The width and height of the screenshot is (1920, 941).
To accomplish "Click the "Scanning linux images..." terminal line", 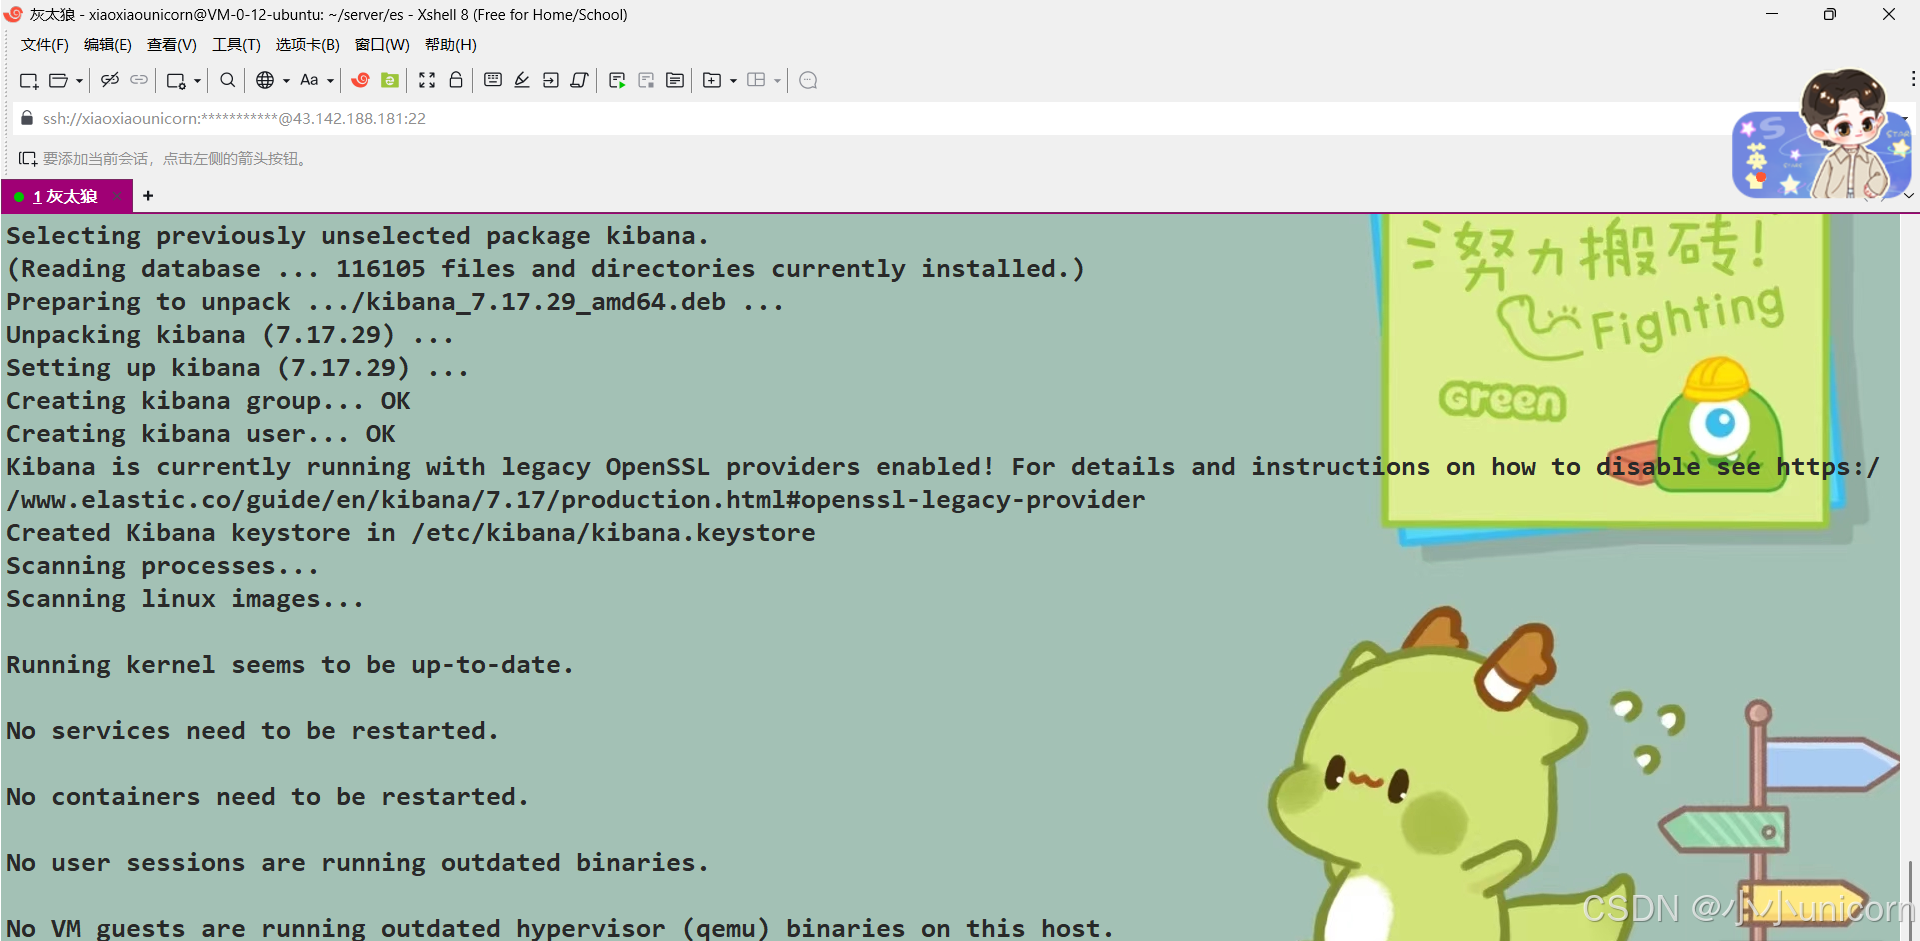I will [185, 599].
